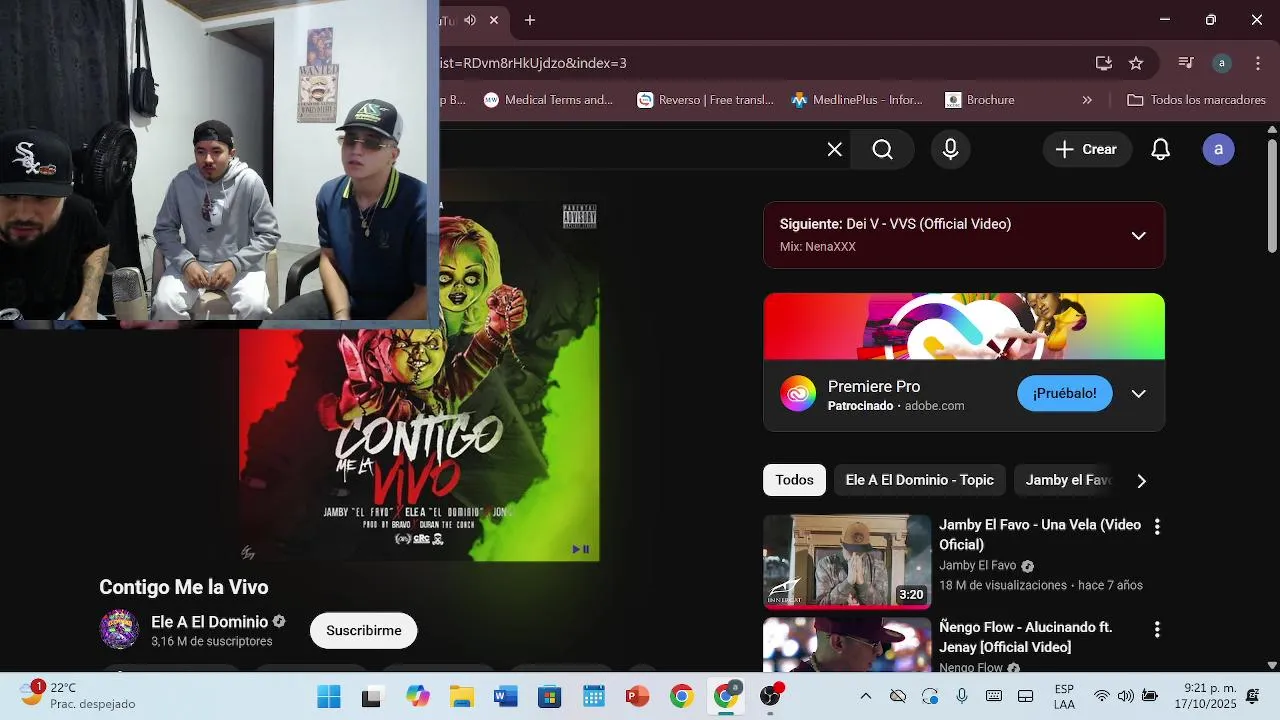Open Todos los marcadores folder
The height and width of the screenshot is (720, 1280).
pyautogui.click(x=1196, y=100)
